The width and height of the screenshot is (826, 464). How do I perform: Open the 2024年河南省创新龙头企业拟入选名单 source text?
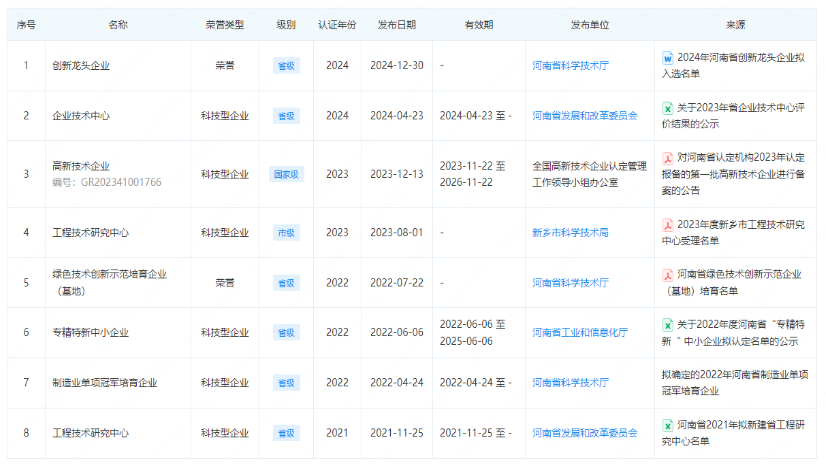coord(738,66)
